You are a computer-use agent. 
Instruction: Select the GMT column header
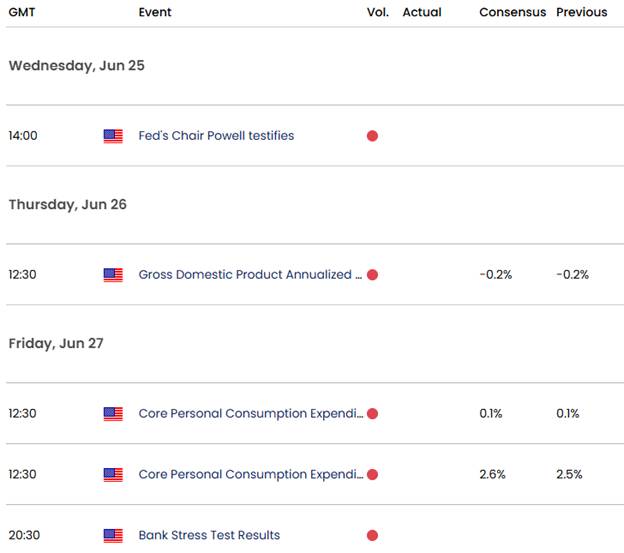coord(21,12)
